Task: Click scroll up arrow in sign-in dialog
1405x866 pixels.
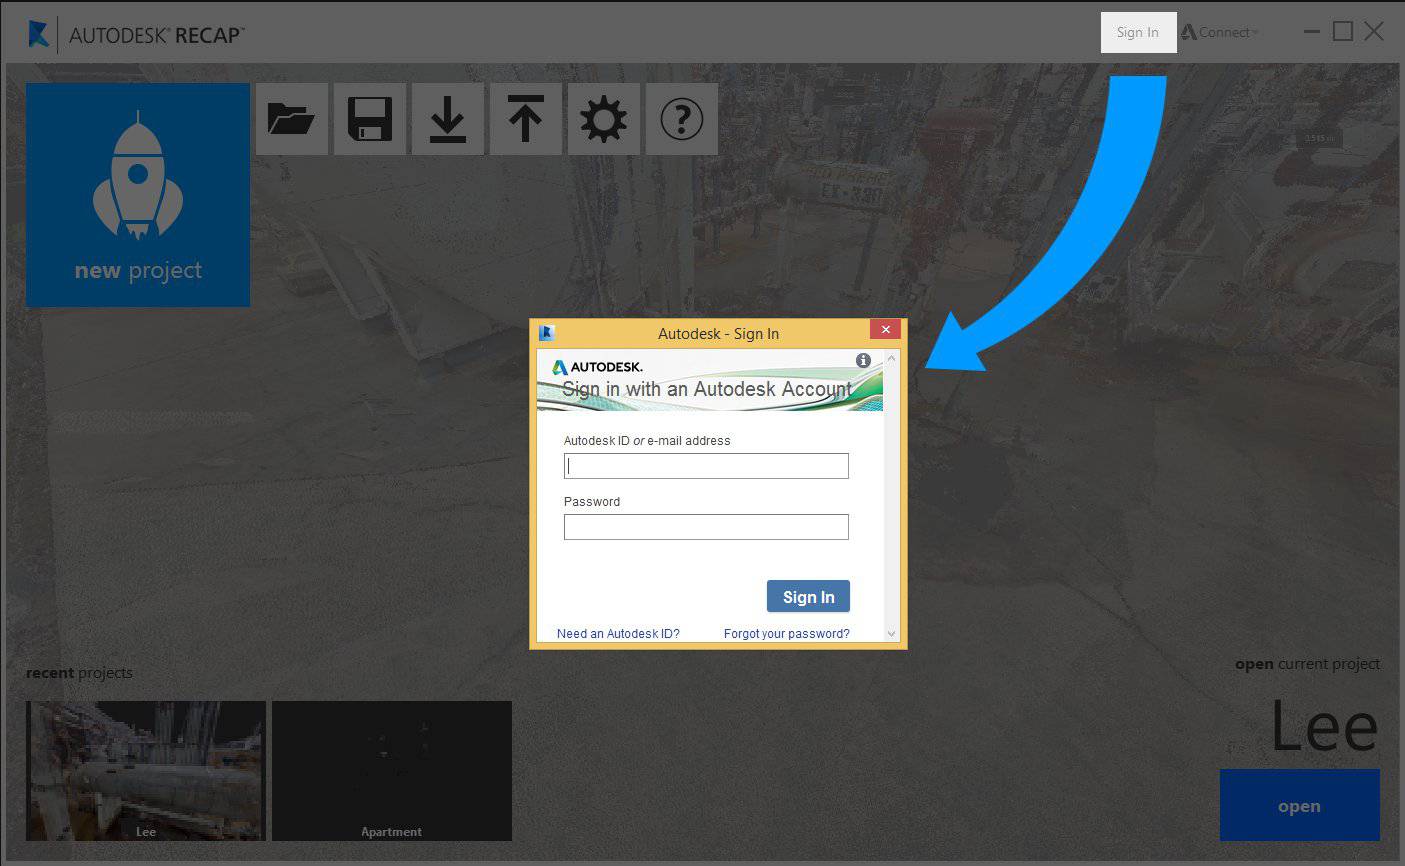Action: (x=892, y=357)
